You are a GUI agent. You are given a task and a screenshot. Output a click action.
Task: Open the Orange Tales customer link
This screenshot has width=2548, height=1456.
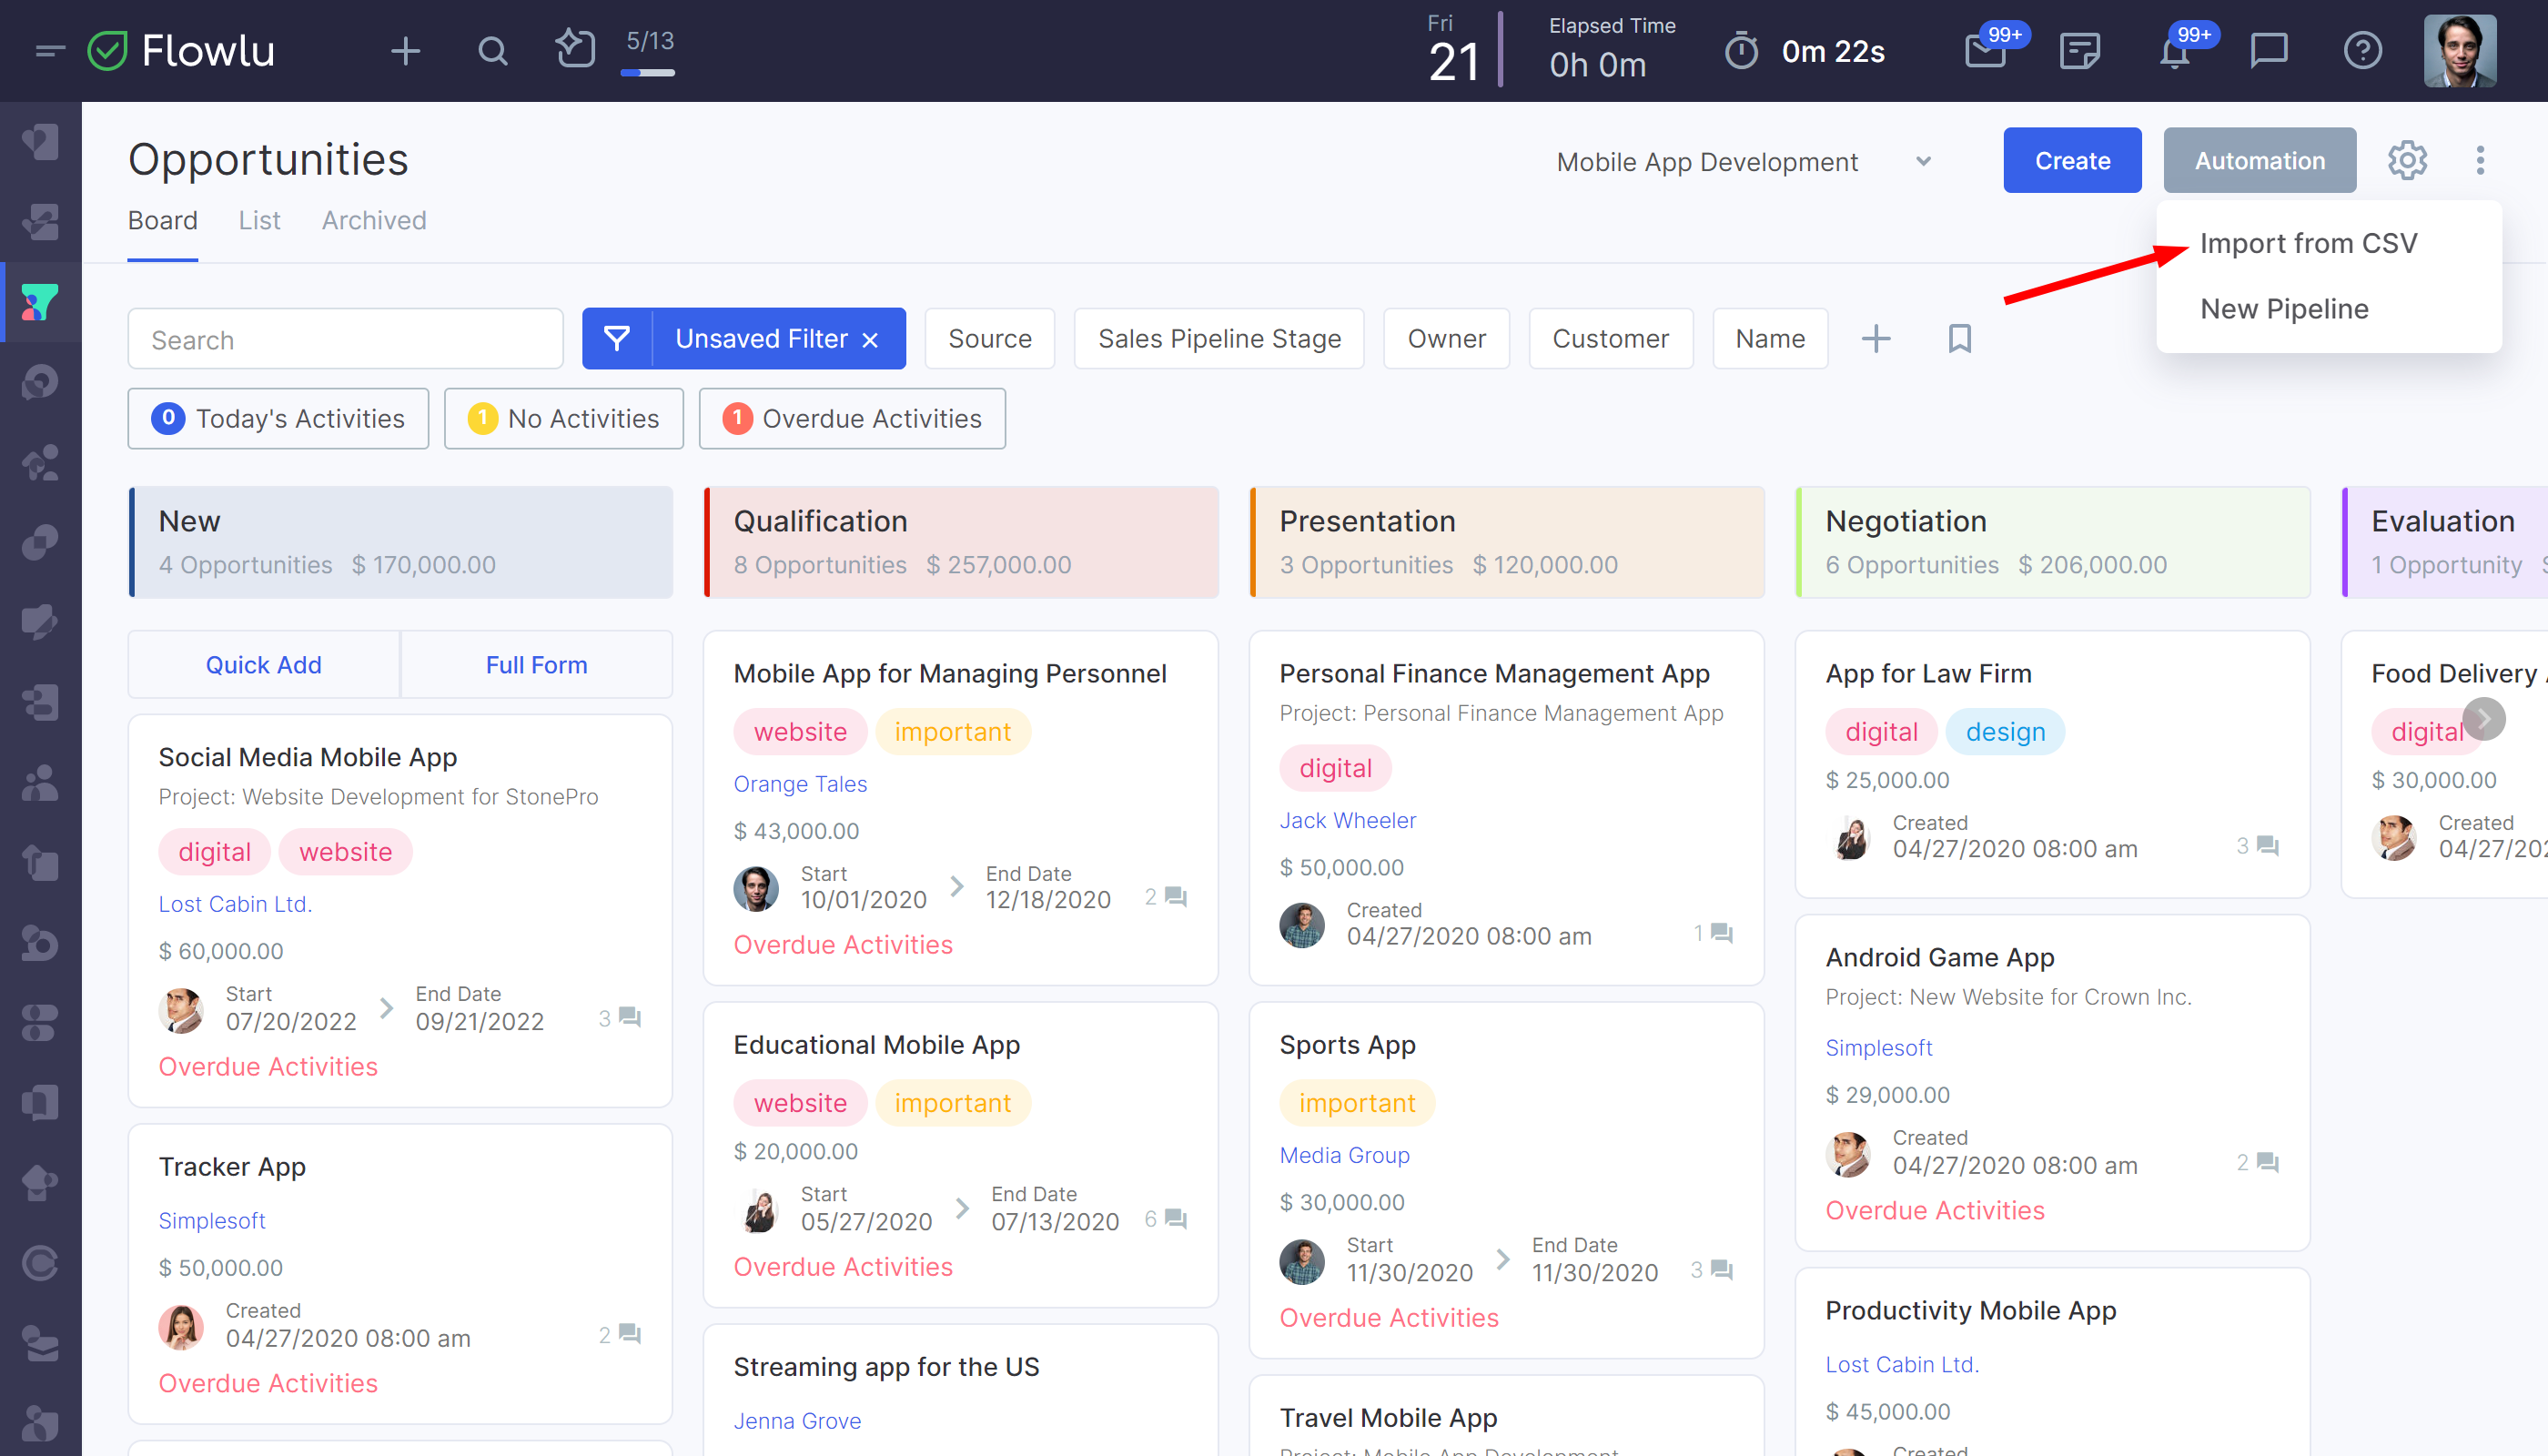[x=800, y=784]
